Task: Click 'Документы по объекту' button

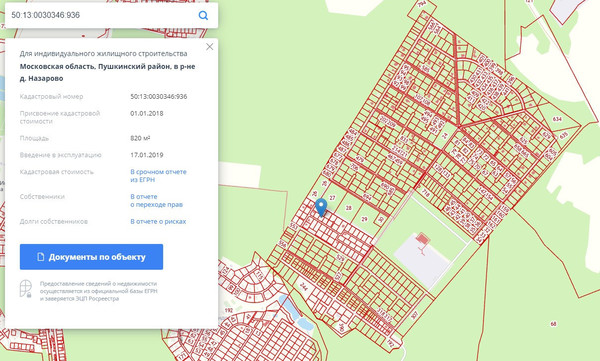Action: pos(91,257)
